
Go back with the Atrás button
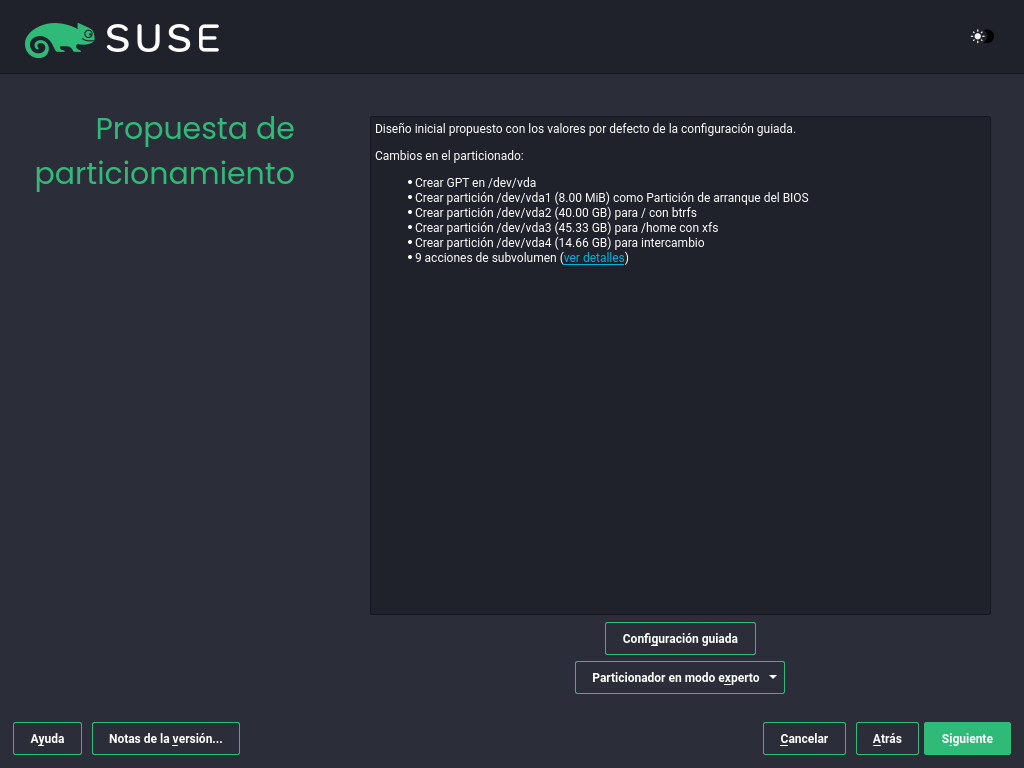pos(887,739)
